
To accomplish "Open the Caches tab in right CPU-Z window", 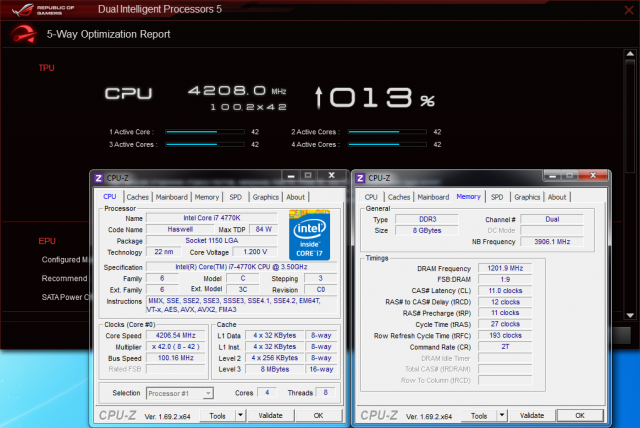I will point(399,197).
